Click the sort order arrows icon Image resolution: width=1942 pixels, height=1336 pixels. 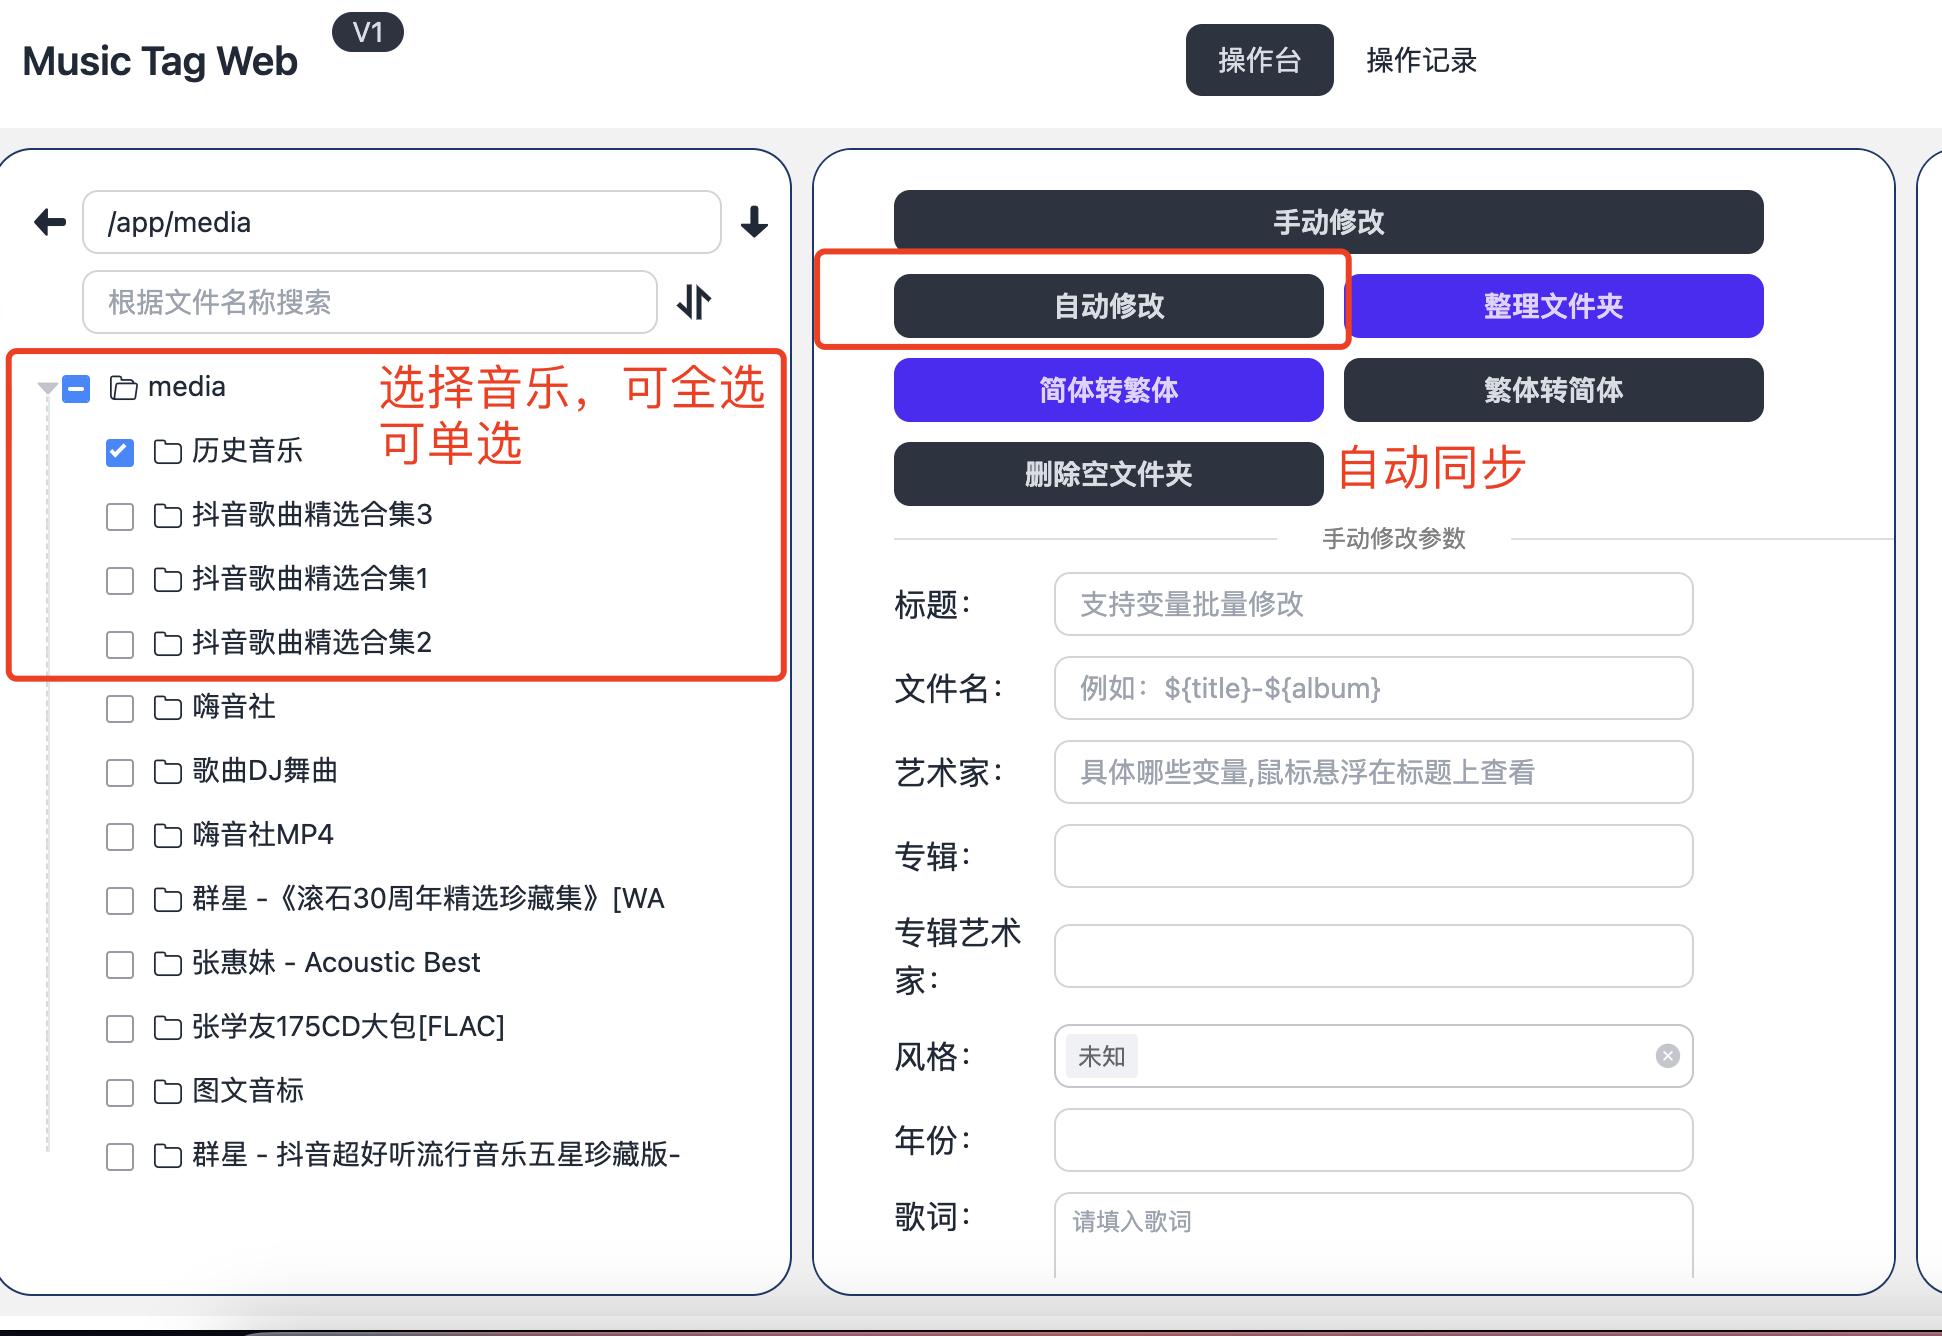694,302
